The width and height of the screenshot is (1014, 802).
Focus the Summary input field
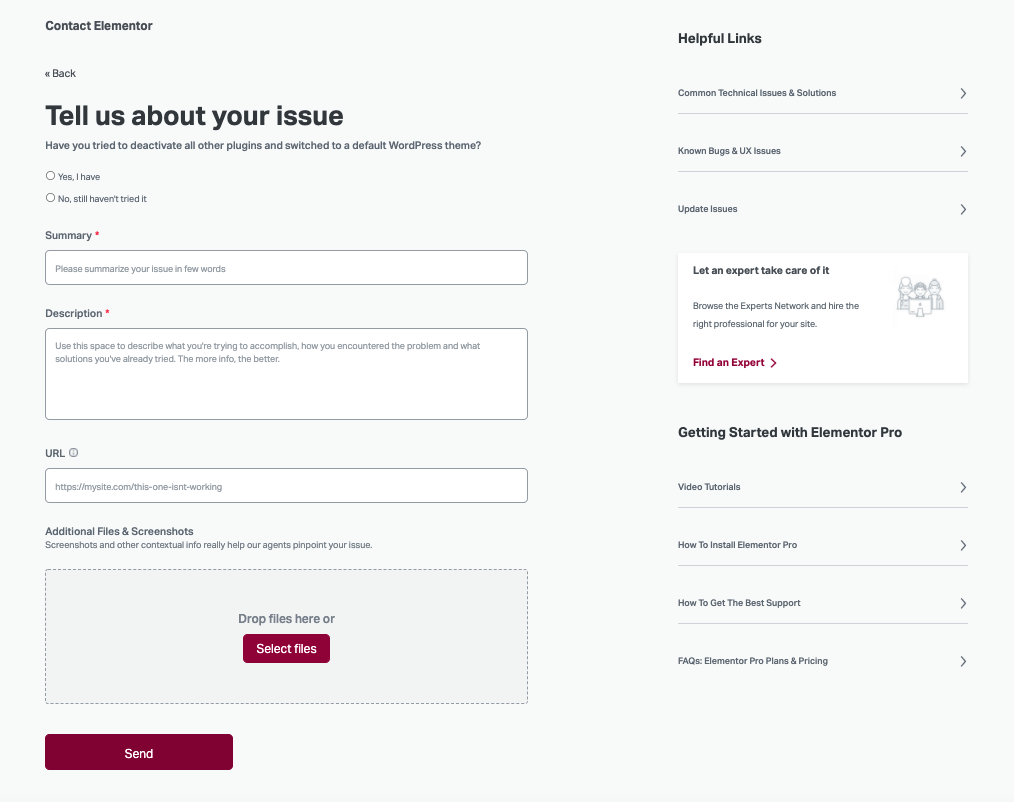coord(286,268)
